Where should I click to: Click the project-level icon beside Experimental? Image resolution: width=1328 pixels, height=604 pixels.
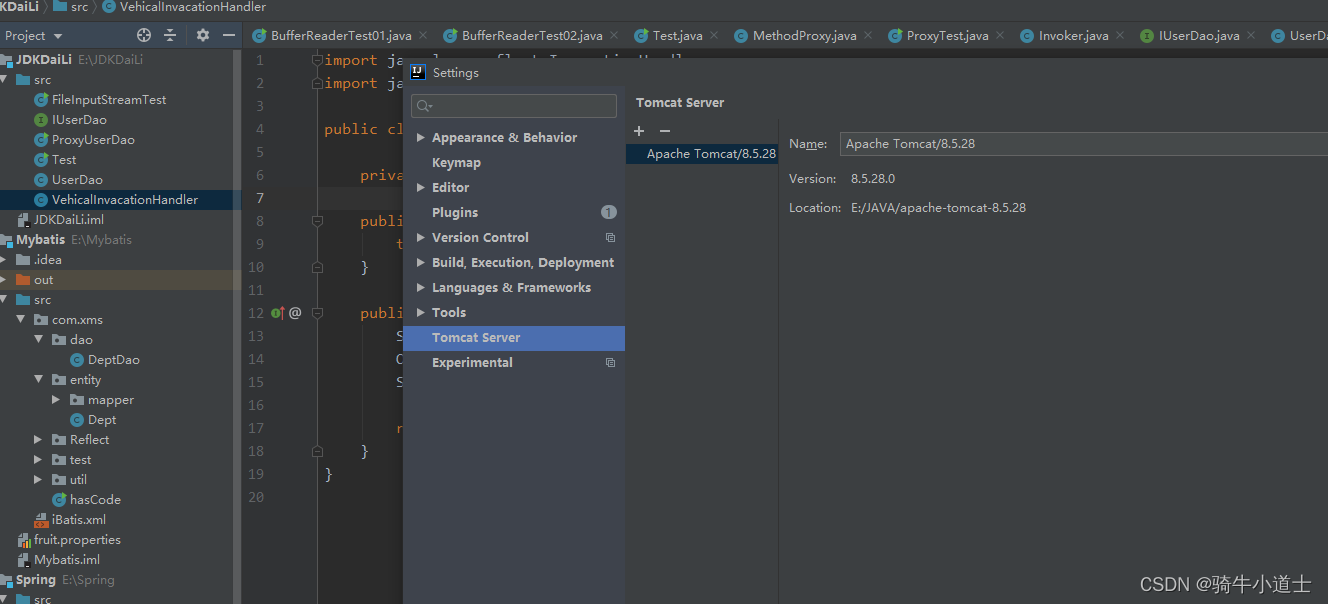(610, 363)
